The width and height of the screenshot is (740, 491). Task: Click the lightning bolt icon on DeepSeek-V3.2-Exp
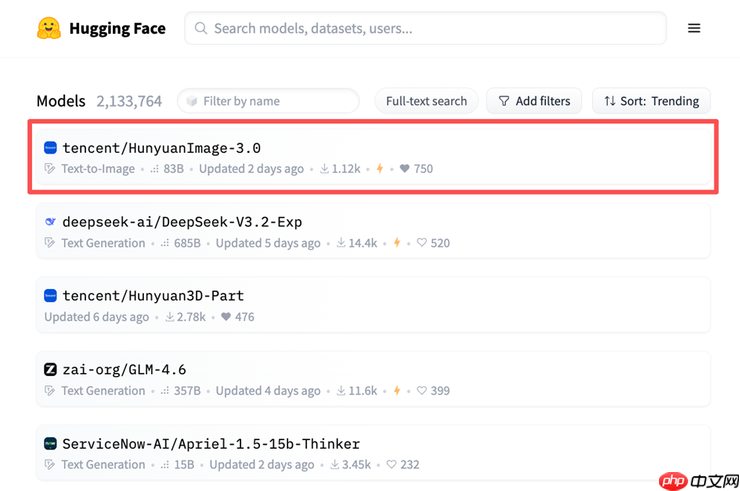(397, 243)
